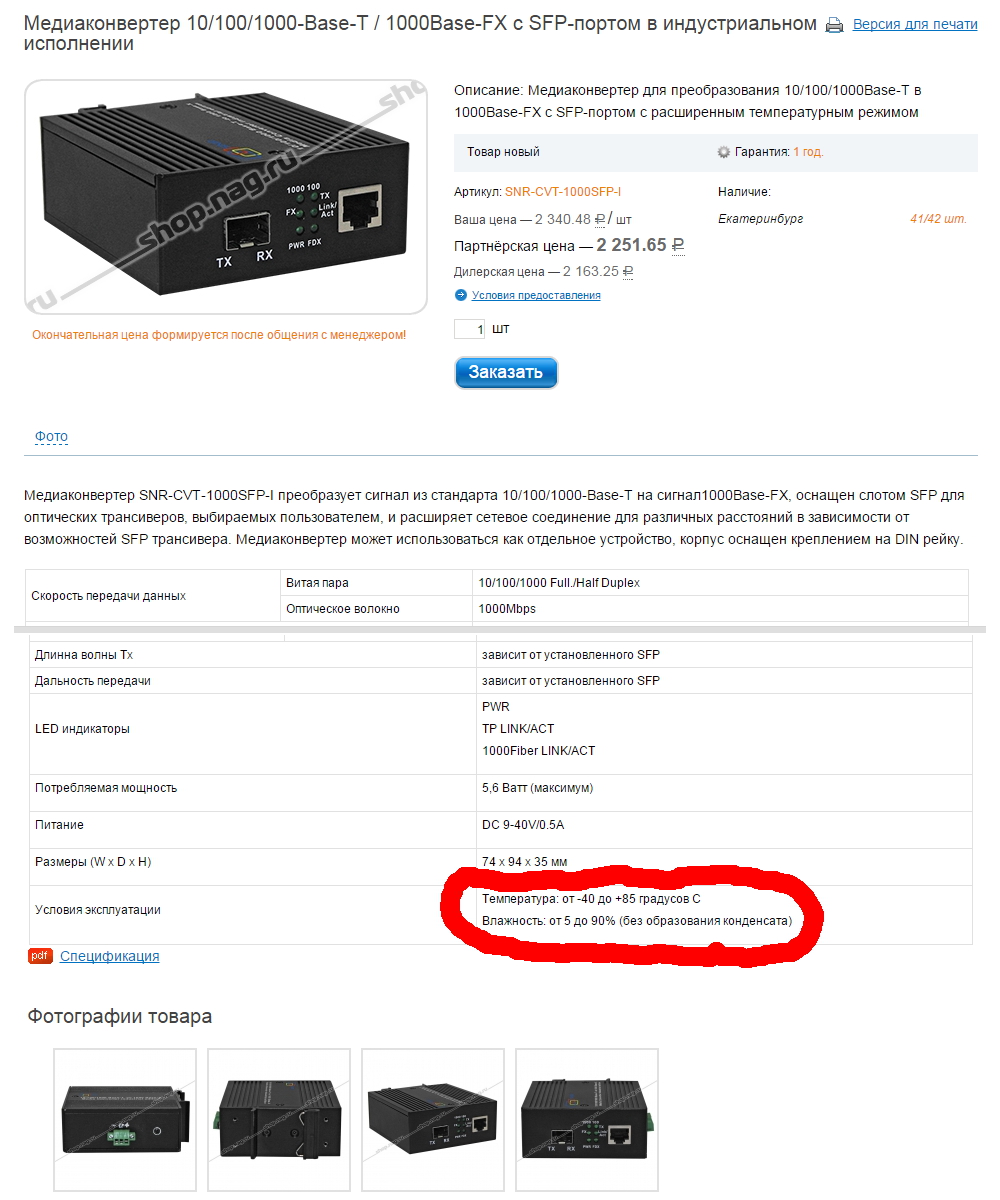Switch to the Фото tab
Viewport: 1000px width, 1200px height.
click(51, 437)
